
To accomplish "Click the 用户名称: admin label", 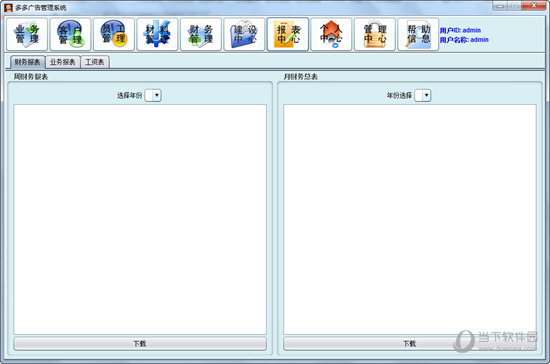I will coord(464,40).
